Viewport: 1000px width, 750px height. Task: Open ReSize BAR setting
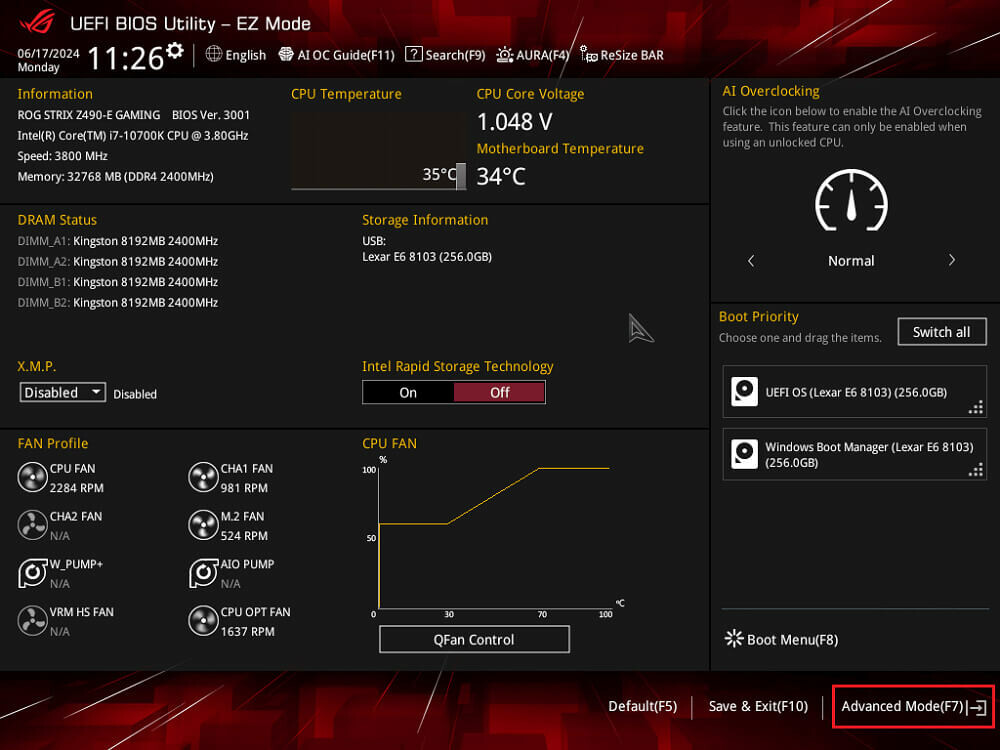[x=622, y=55]
